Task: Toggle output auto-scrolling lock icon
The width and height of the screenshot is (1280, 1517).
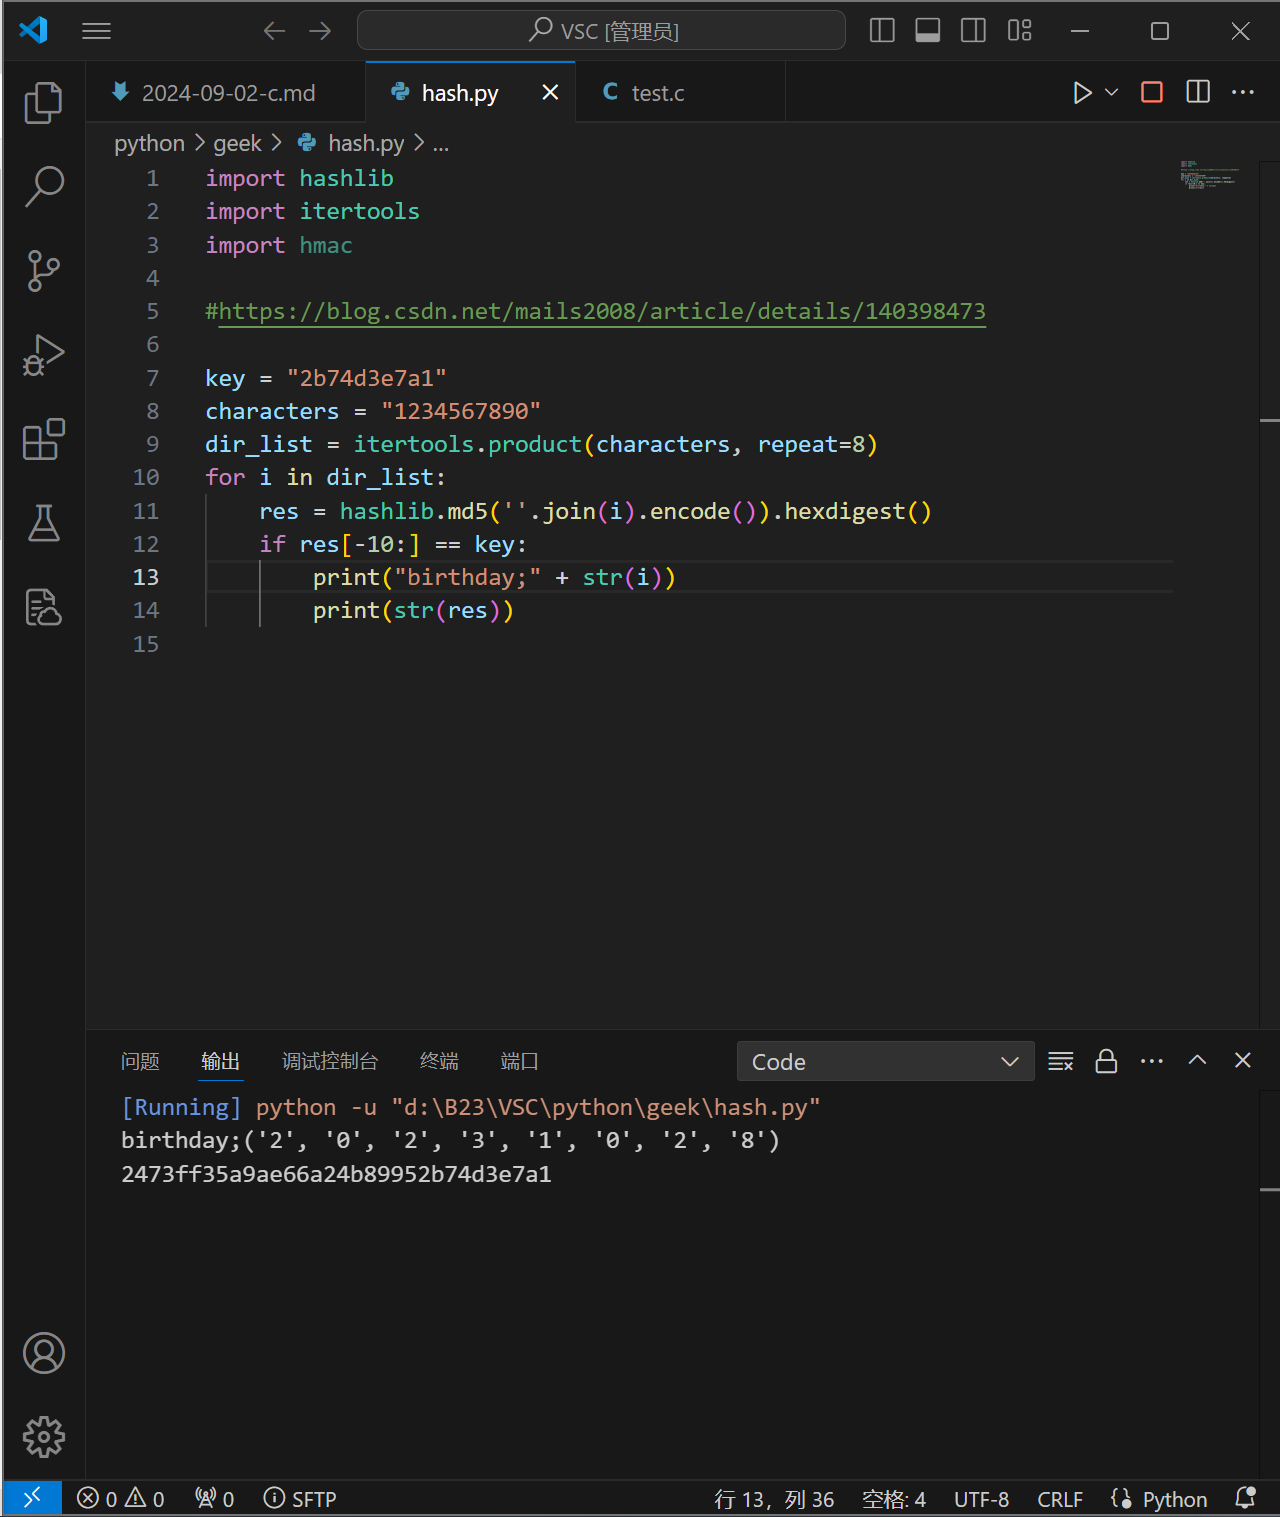Action: (1106, 1061)
